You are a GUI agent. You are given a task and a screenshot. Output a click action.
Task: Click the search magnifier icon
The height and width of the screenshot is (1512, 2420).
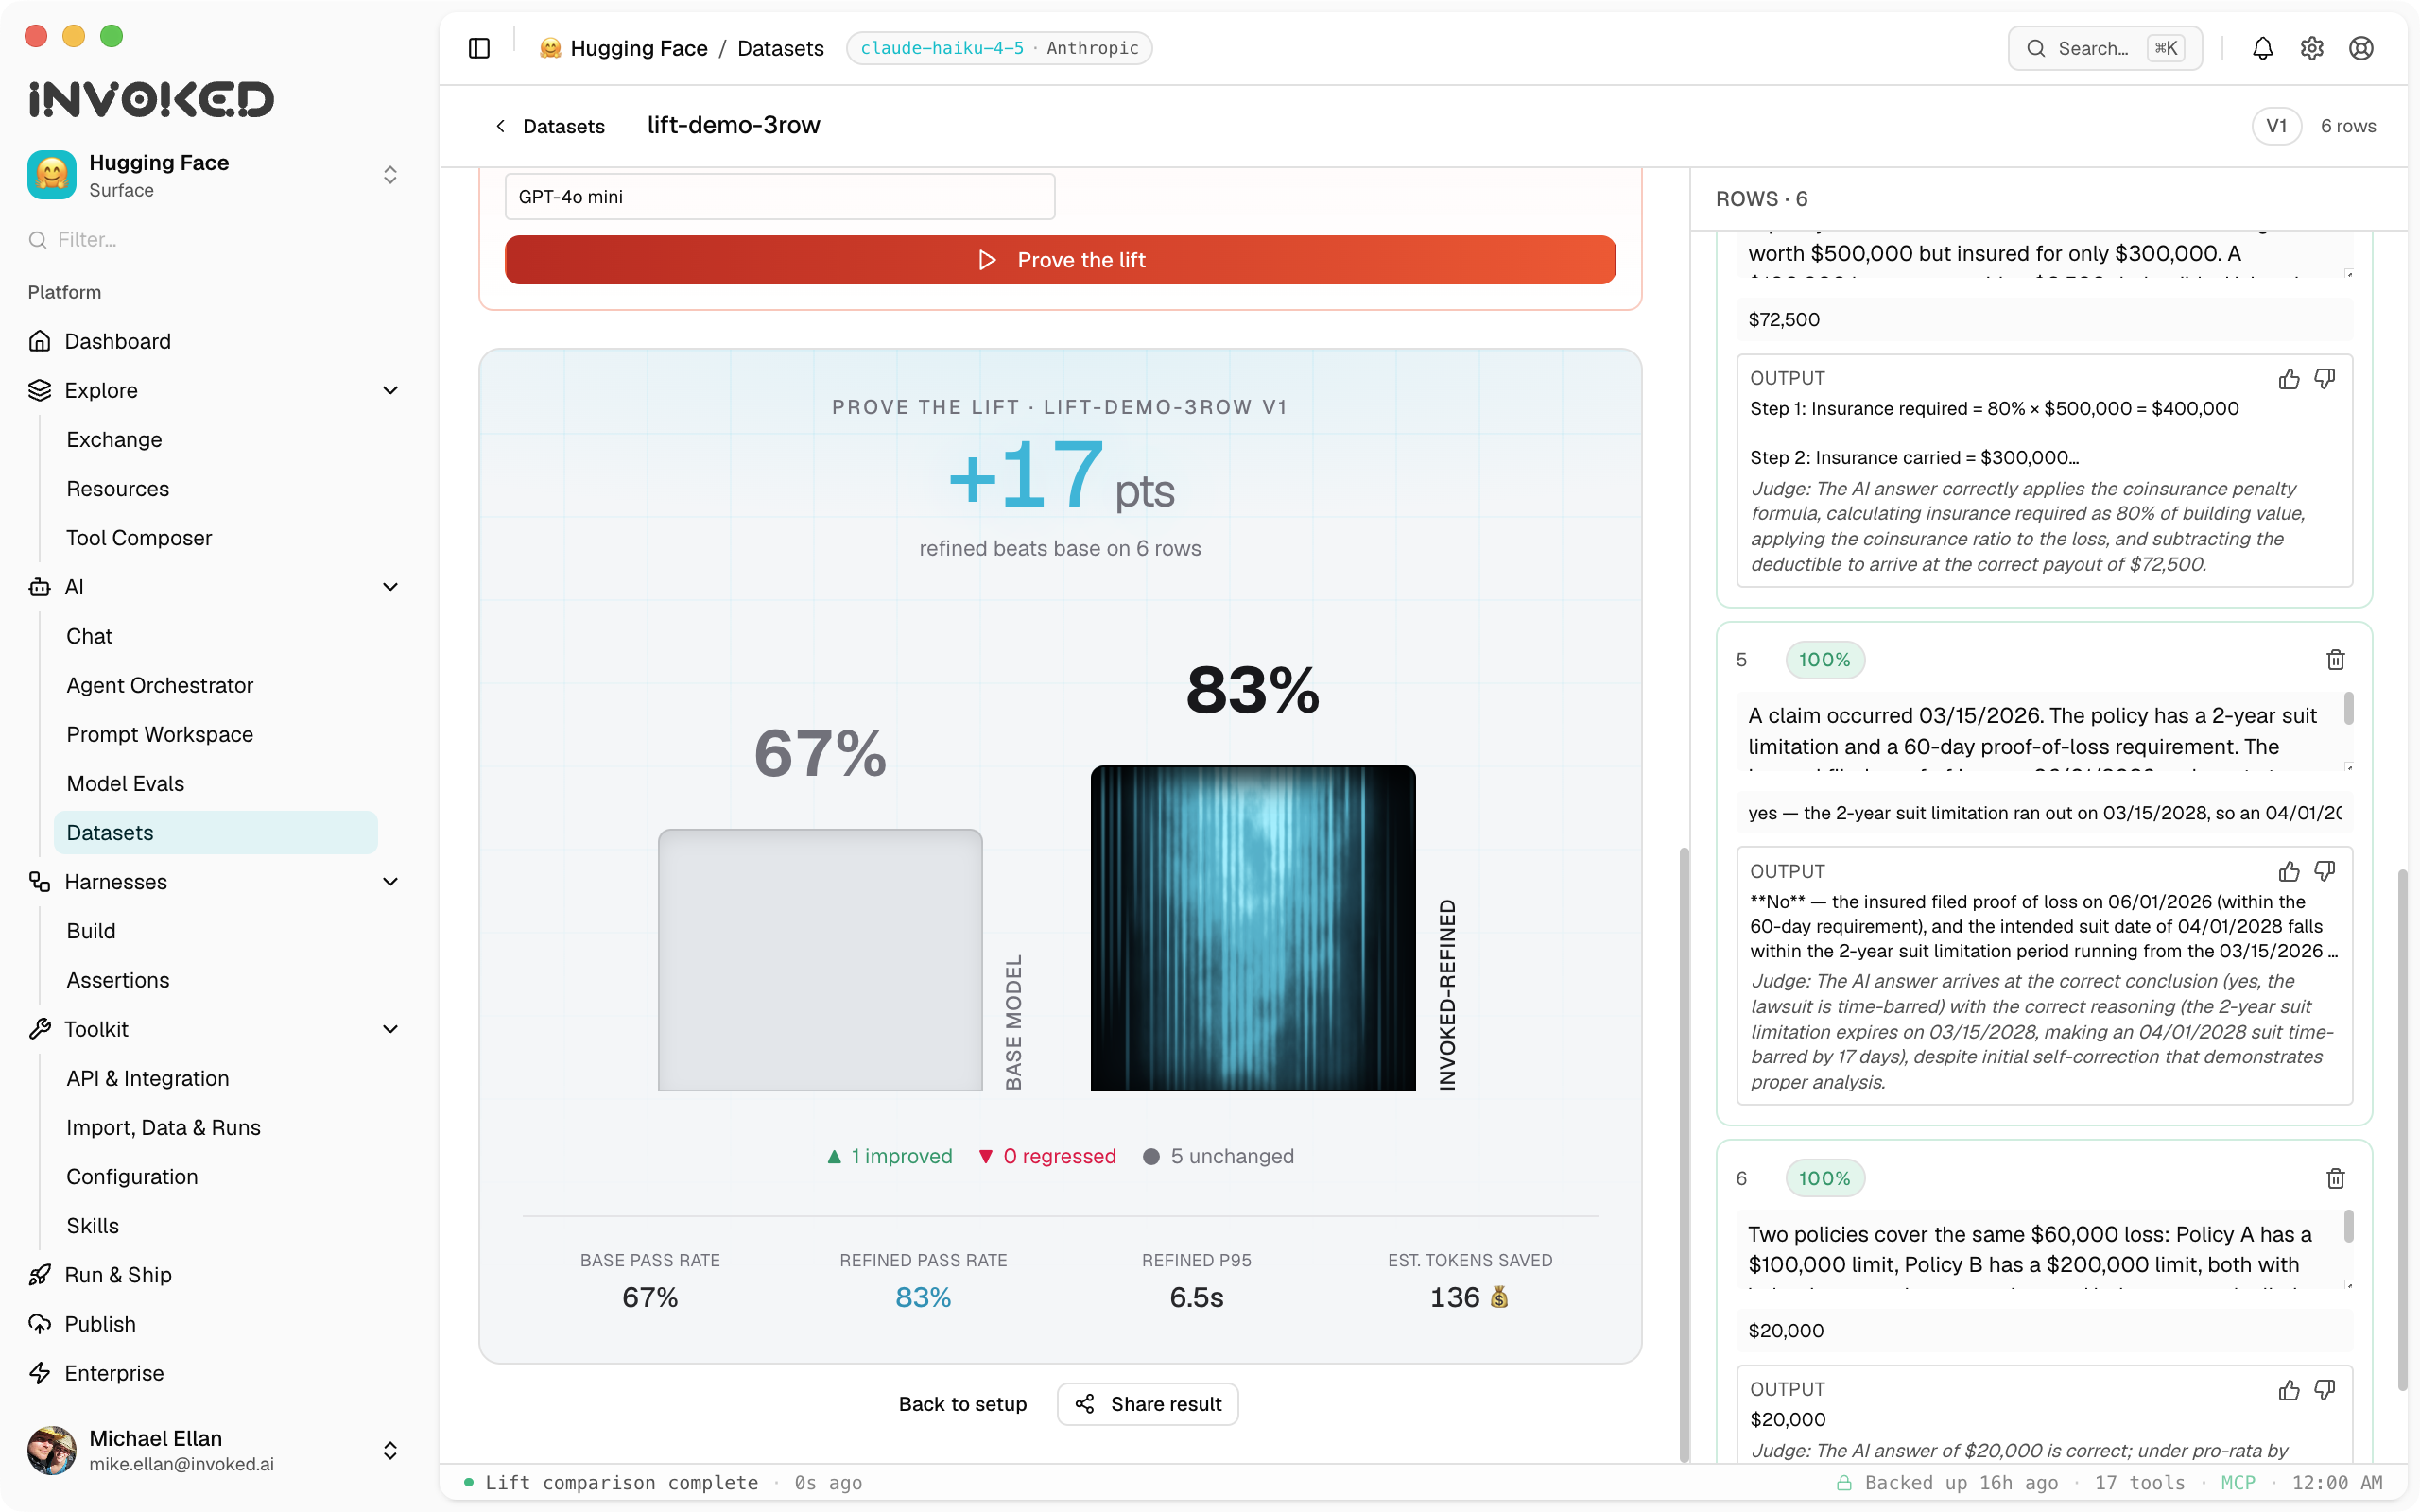tap(2035, 48)
